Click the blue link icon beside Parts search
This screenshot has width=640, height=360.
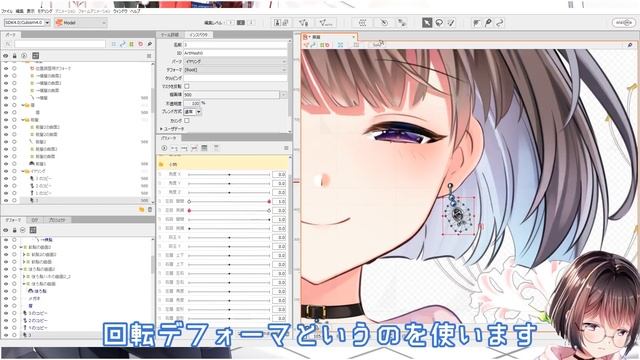(x=122, y=44)
